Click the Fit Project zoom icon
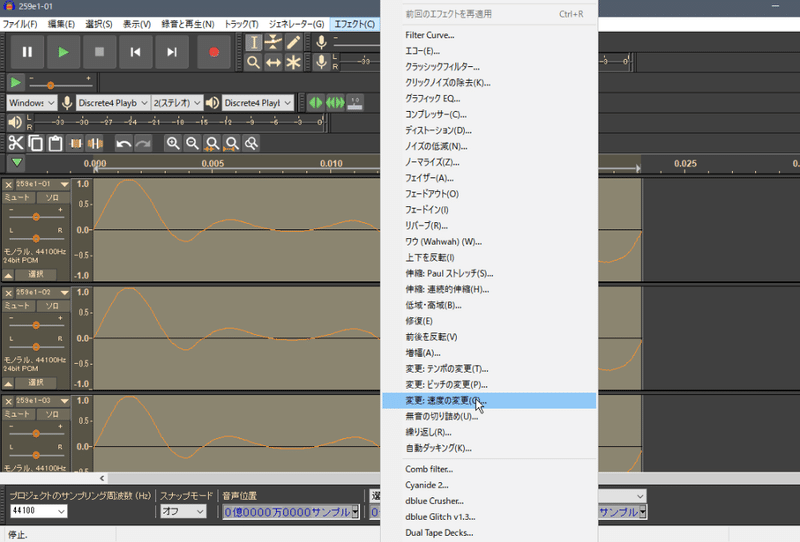 click(x=232, y=143)
